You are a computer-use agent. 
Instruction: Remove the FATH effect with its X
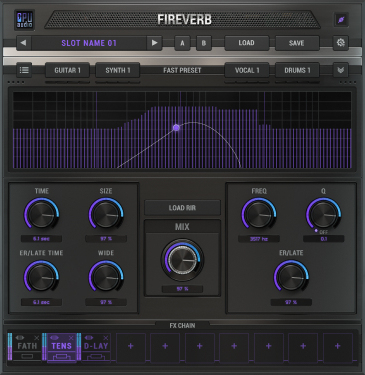(37, 338)
